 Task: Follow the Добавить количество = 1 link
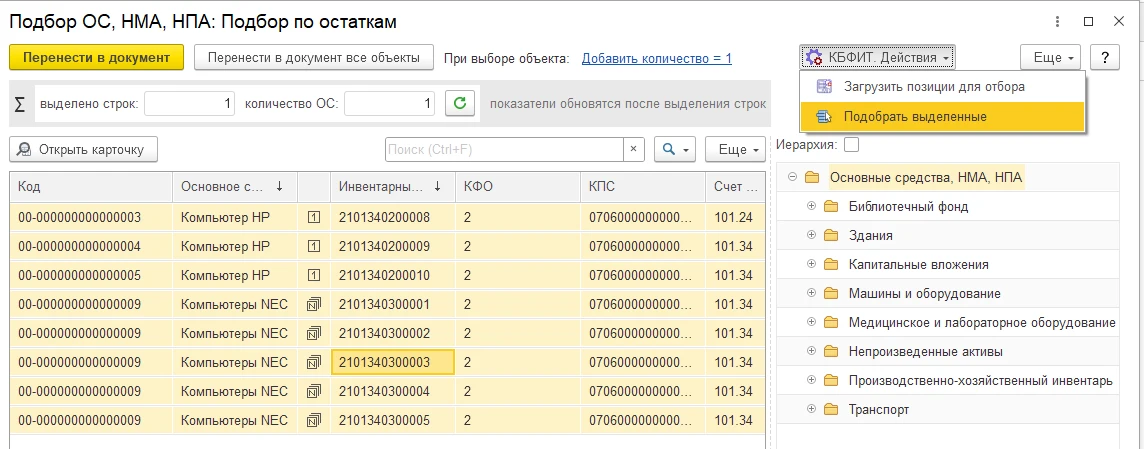[657, 58]
